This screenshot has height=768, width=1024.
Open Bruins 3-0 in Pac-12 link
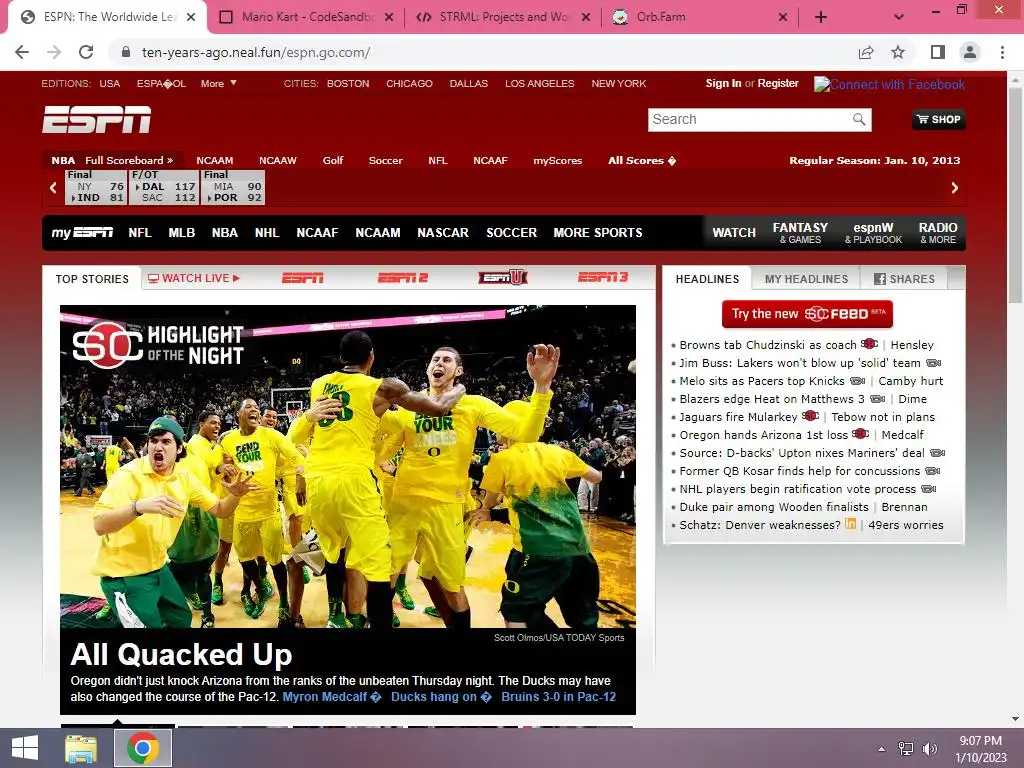558,697
